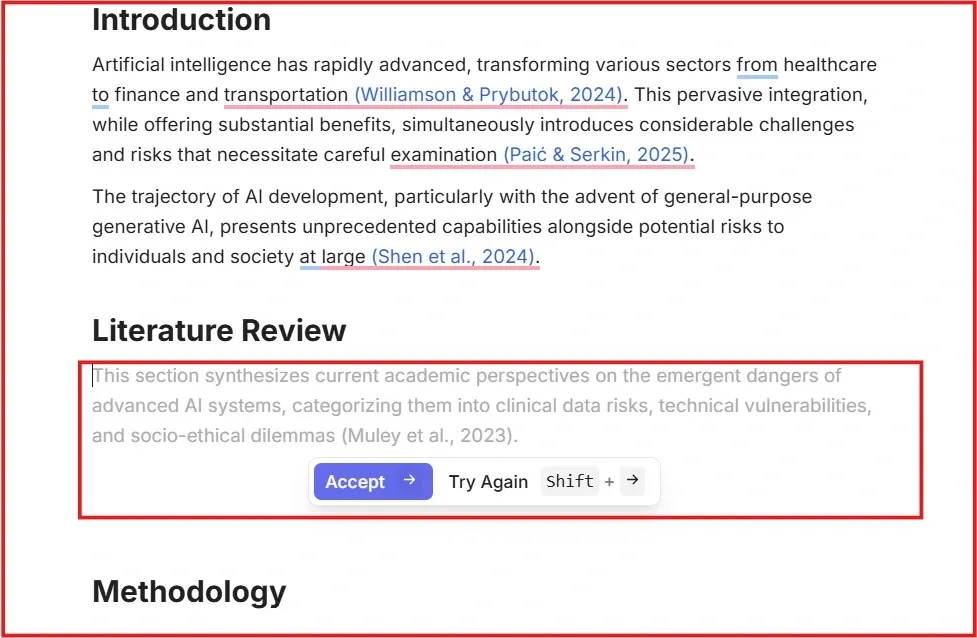The image size is (977, 638).
Task: Click the arrow icon inside Accept
Action: point(409,481)
